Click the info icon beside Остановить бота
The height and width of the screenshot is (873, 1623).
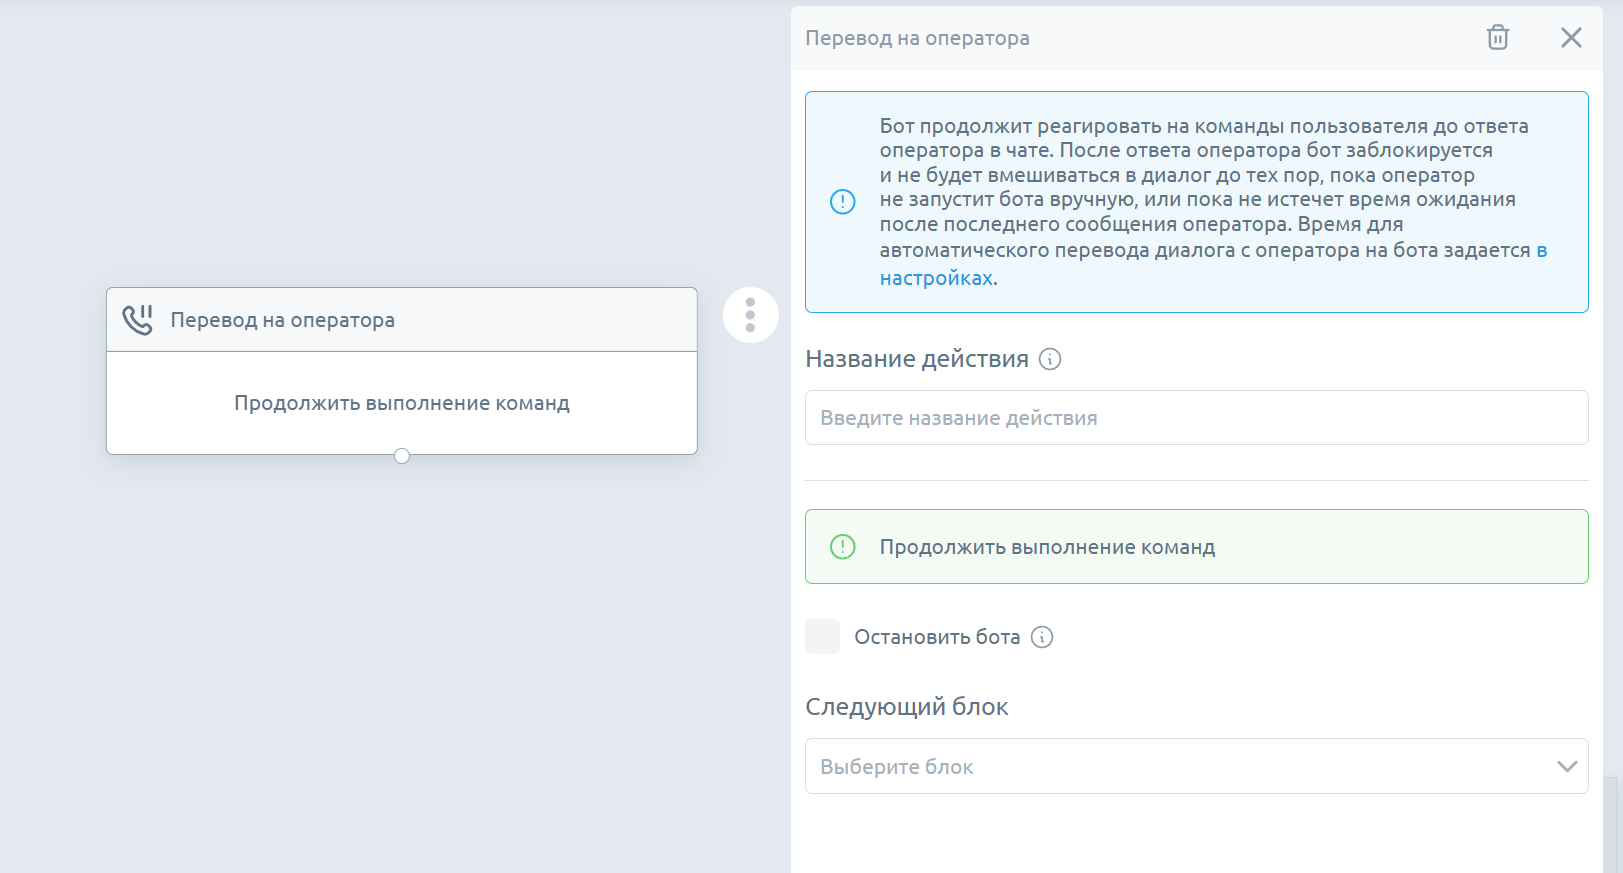(x=1042, y=637)
